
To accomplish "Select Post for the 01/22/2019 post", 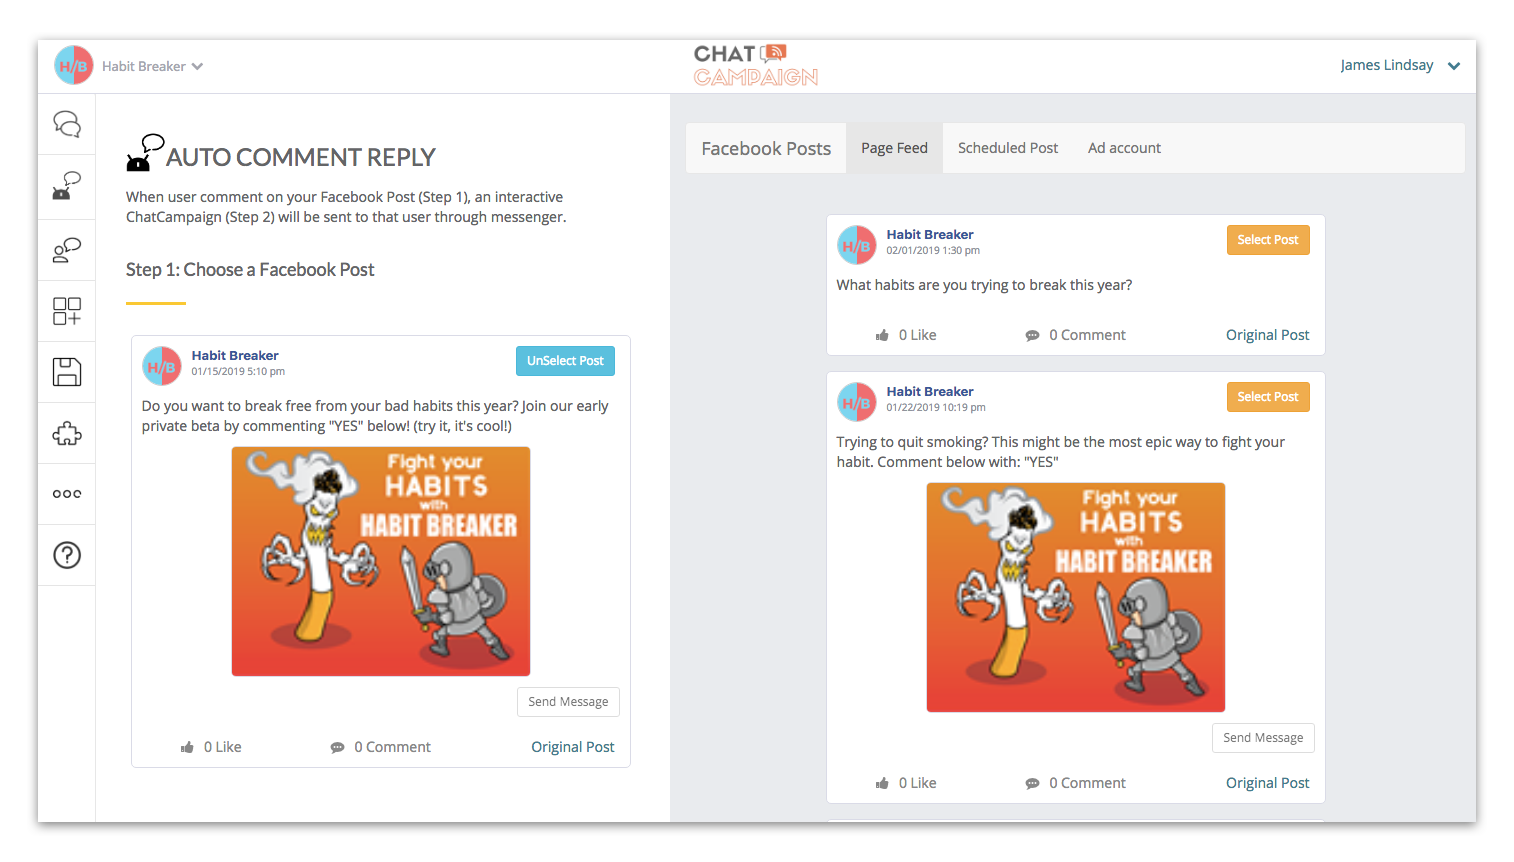I will 1268,397.
